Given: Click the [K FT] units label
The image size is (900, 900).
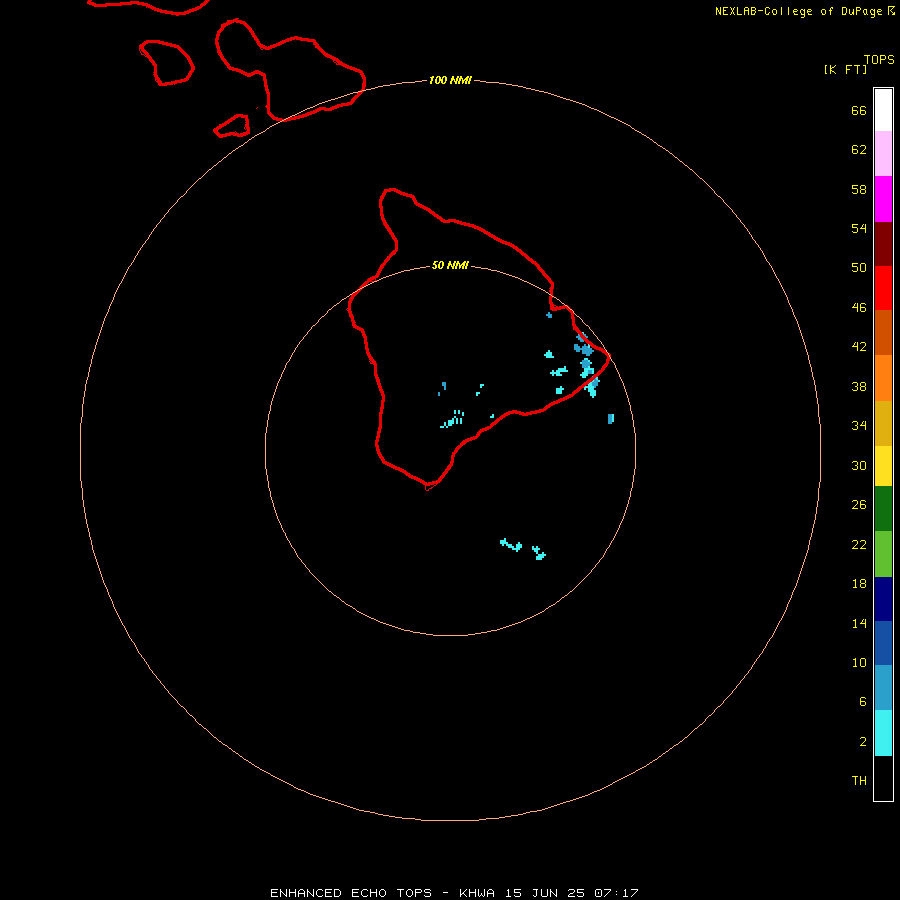Looking at the screenshot, I should (x=845, y=69).
